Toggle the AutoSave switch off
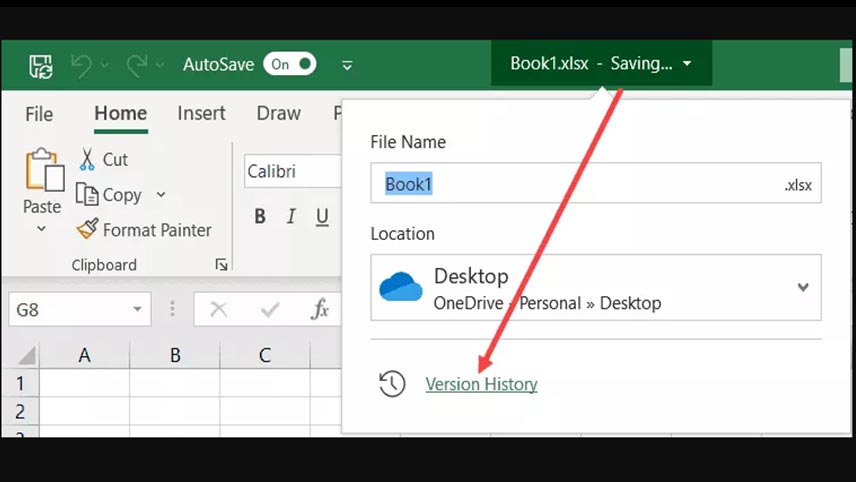 [289, 64]
